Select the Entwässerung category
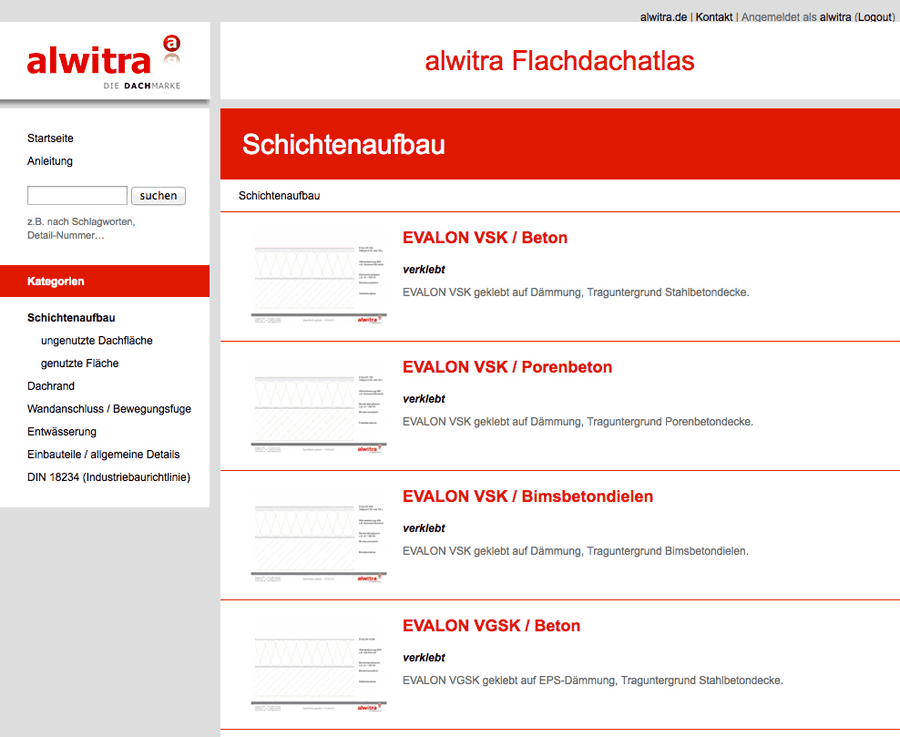This screenshot has height=737, width=900. pyautogui.click(x=62, y=432)
